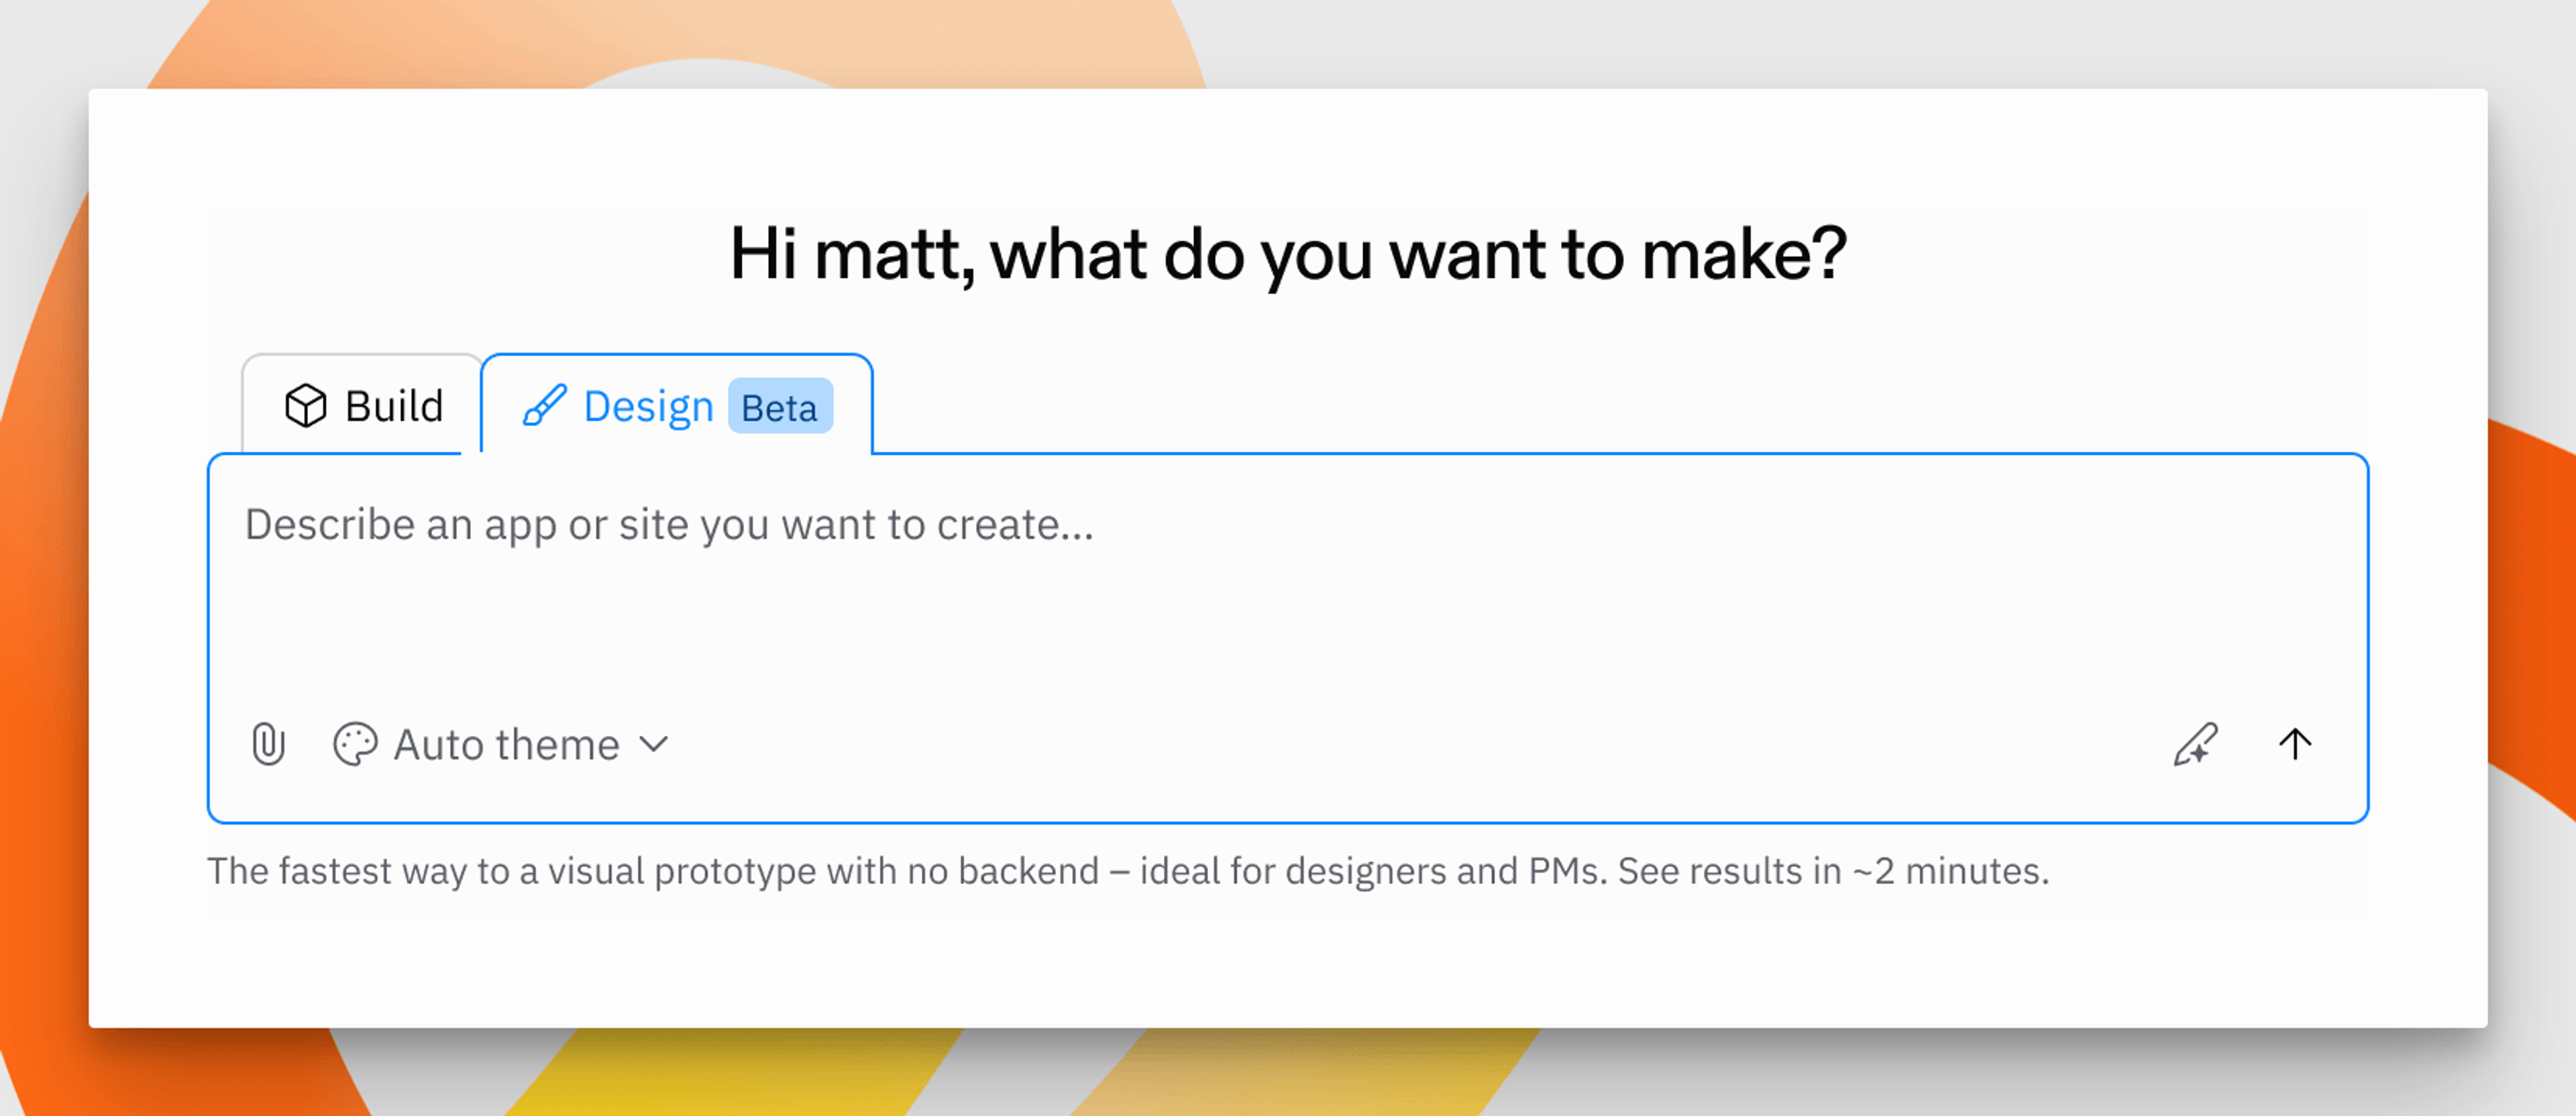Select the Design tab
This screenshot has height=1116, width=2576.
pyautogui.click(x=676, y=406)
